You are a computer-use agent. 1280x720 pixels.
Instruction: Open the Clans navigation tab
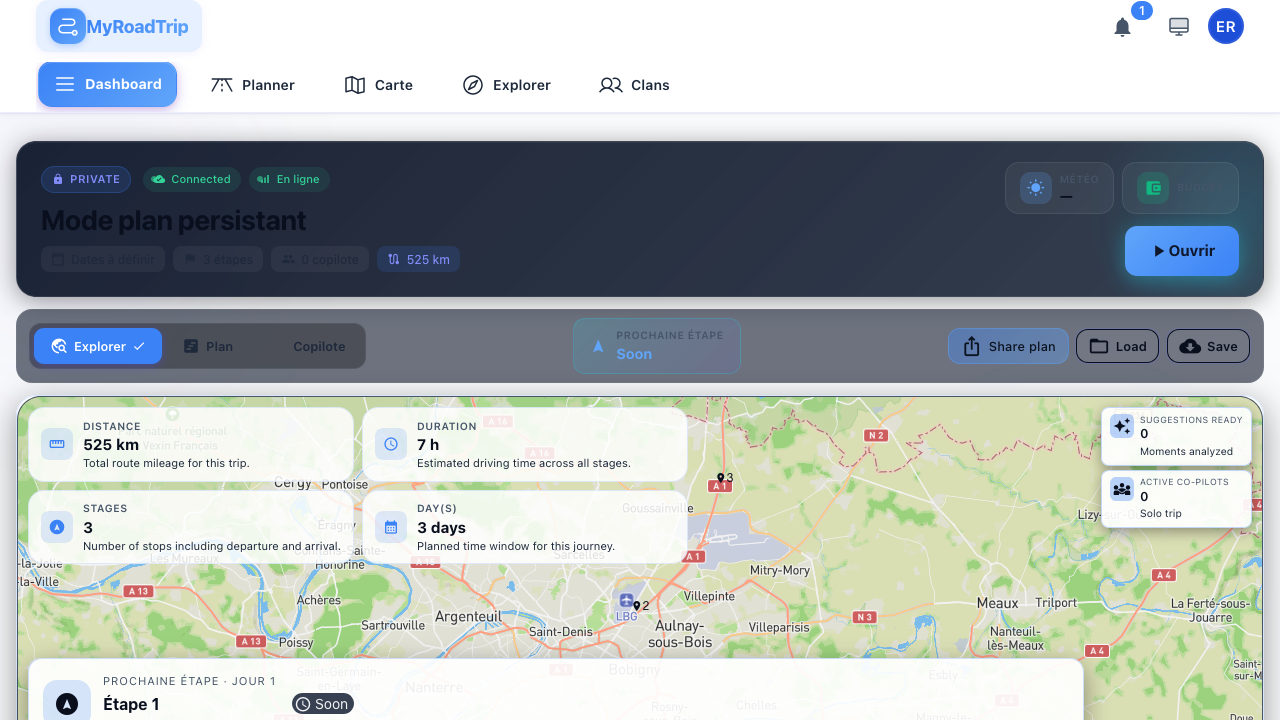coord(635,85)
